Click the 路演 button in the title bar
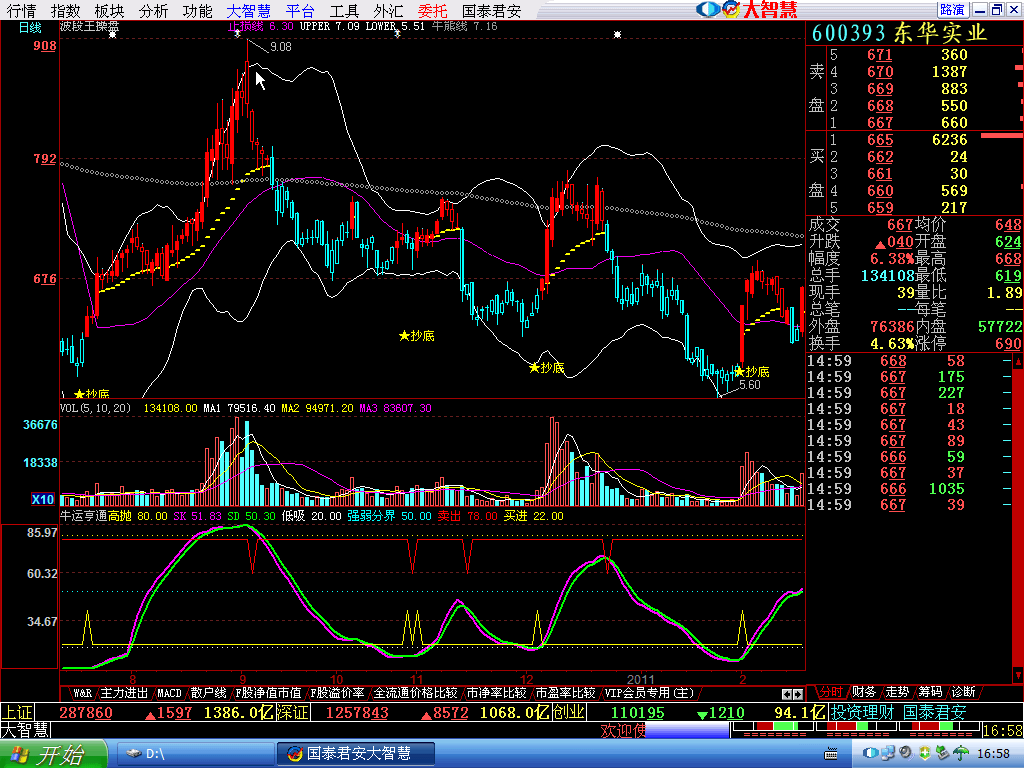Viewport: 1024px width, 768px height. pos(952,9)
